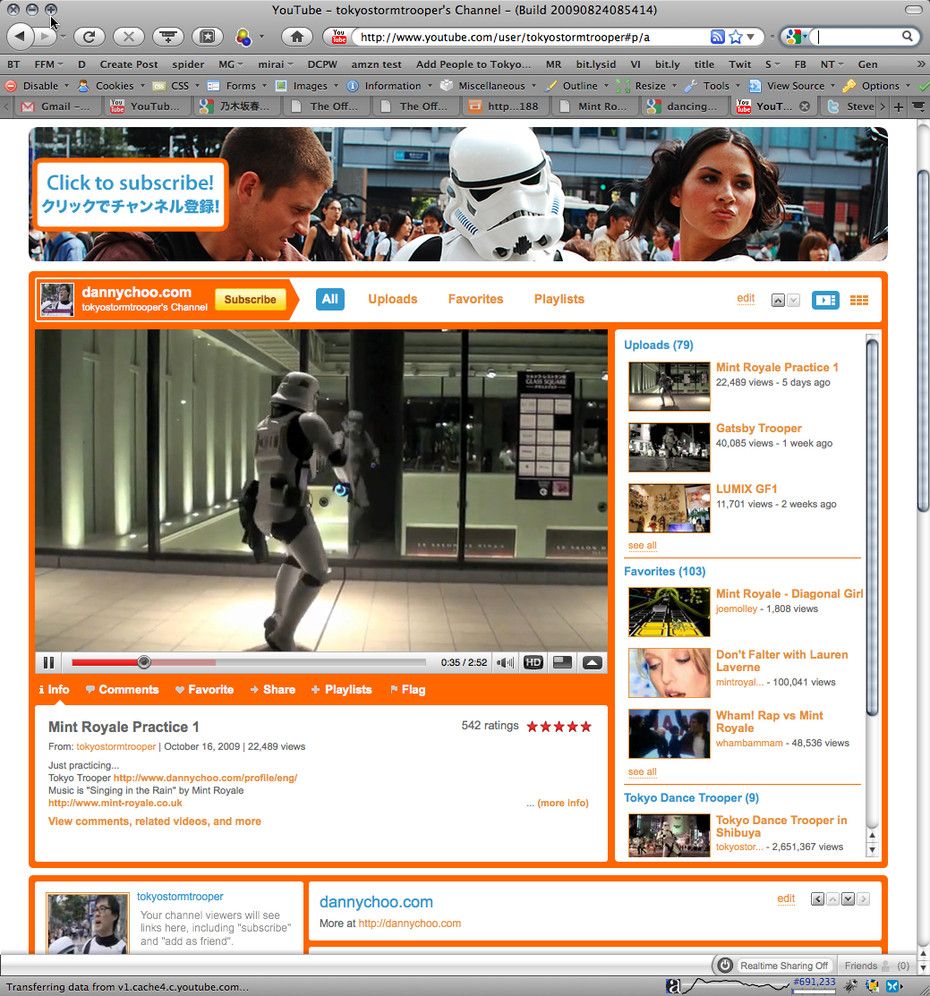
Task: Click the stop loading X button
Action: tap(128, 37)
